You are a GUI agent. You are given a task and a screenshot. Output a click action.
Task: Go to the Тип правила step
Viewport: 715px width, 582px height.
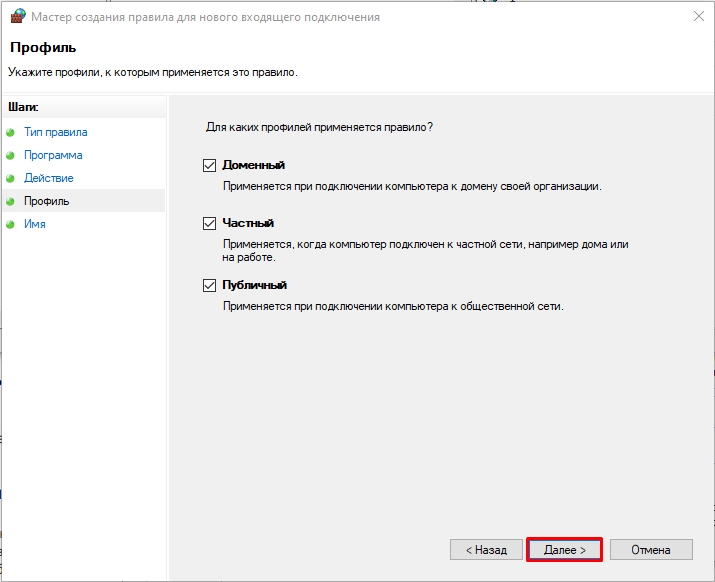coord(55,132)
